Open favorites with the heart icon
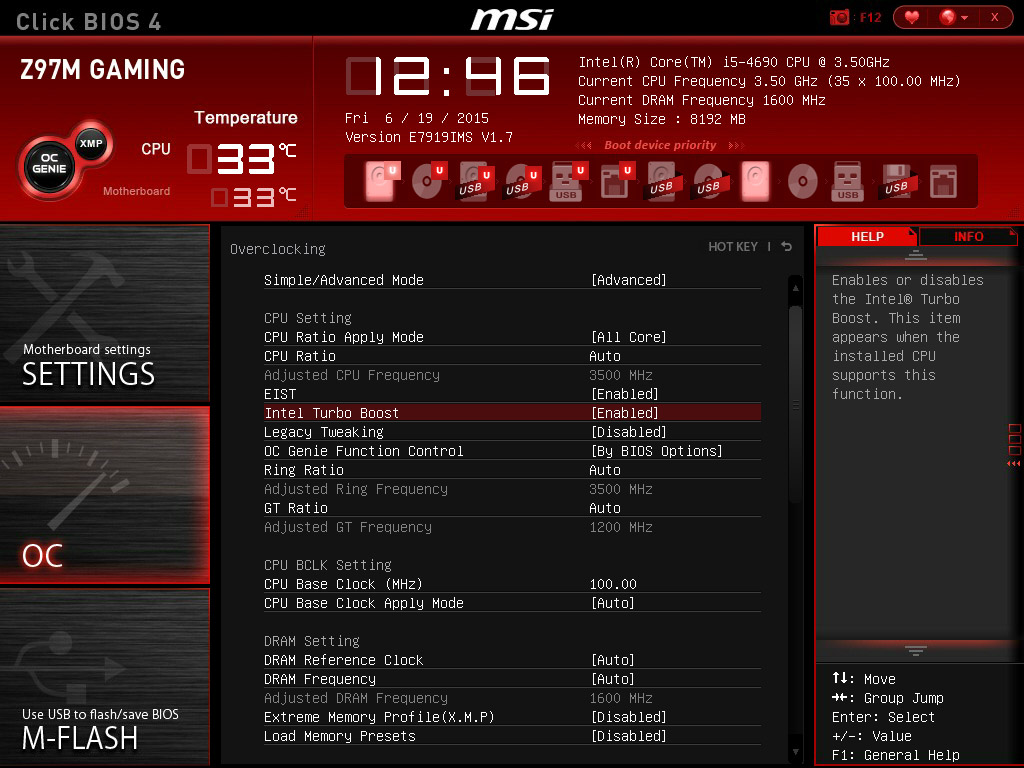 coord(912,18)
